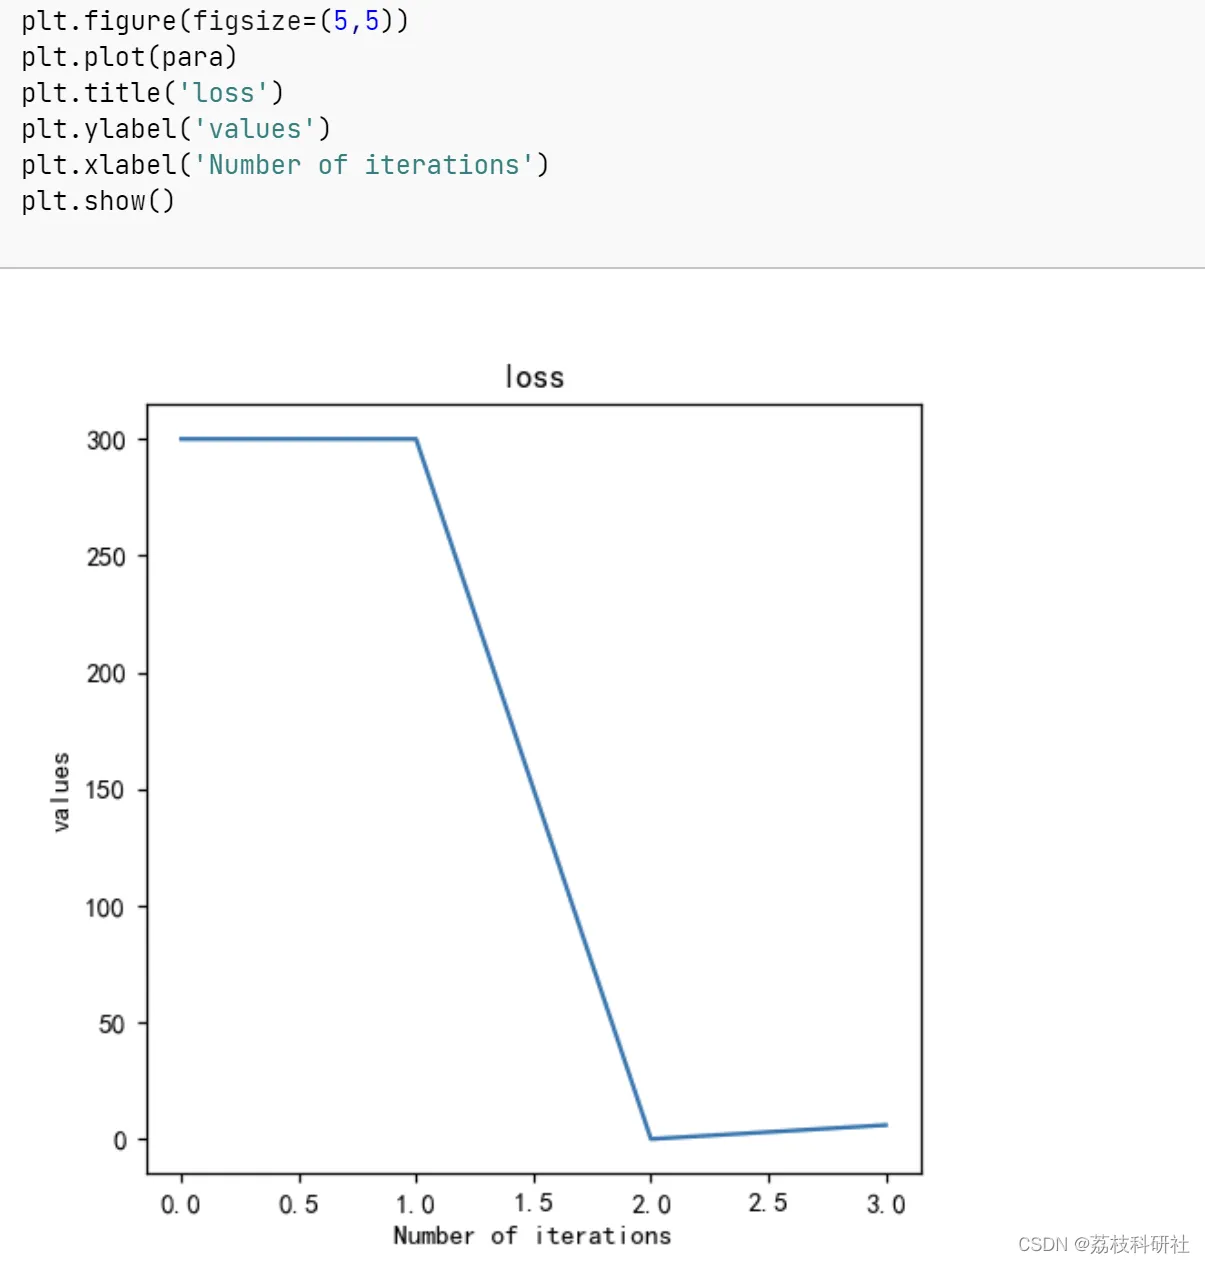Click the 50 y-axis tick label

(112, 1024)
